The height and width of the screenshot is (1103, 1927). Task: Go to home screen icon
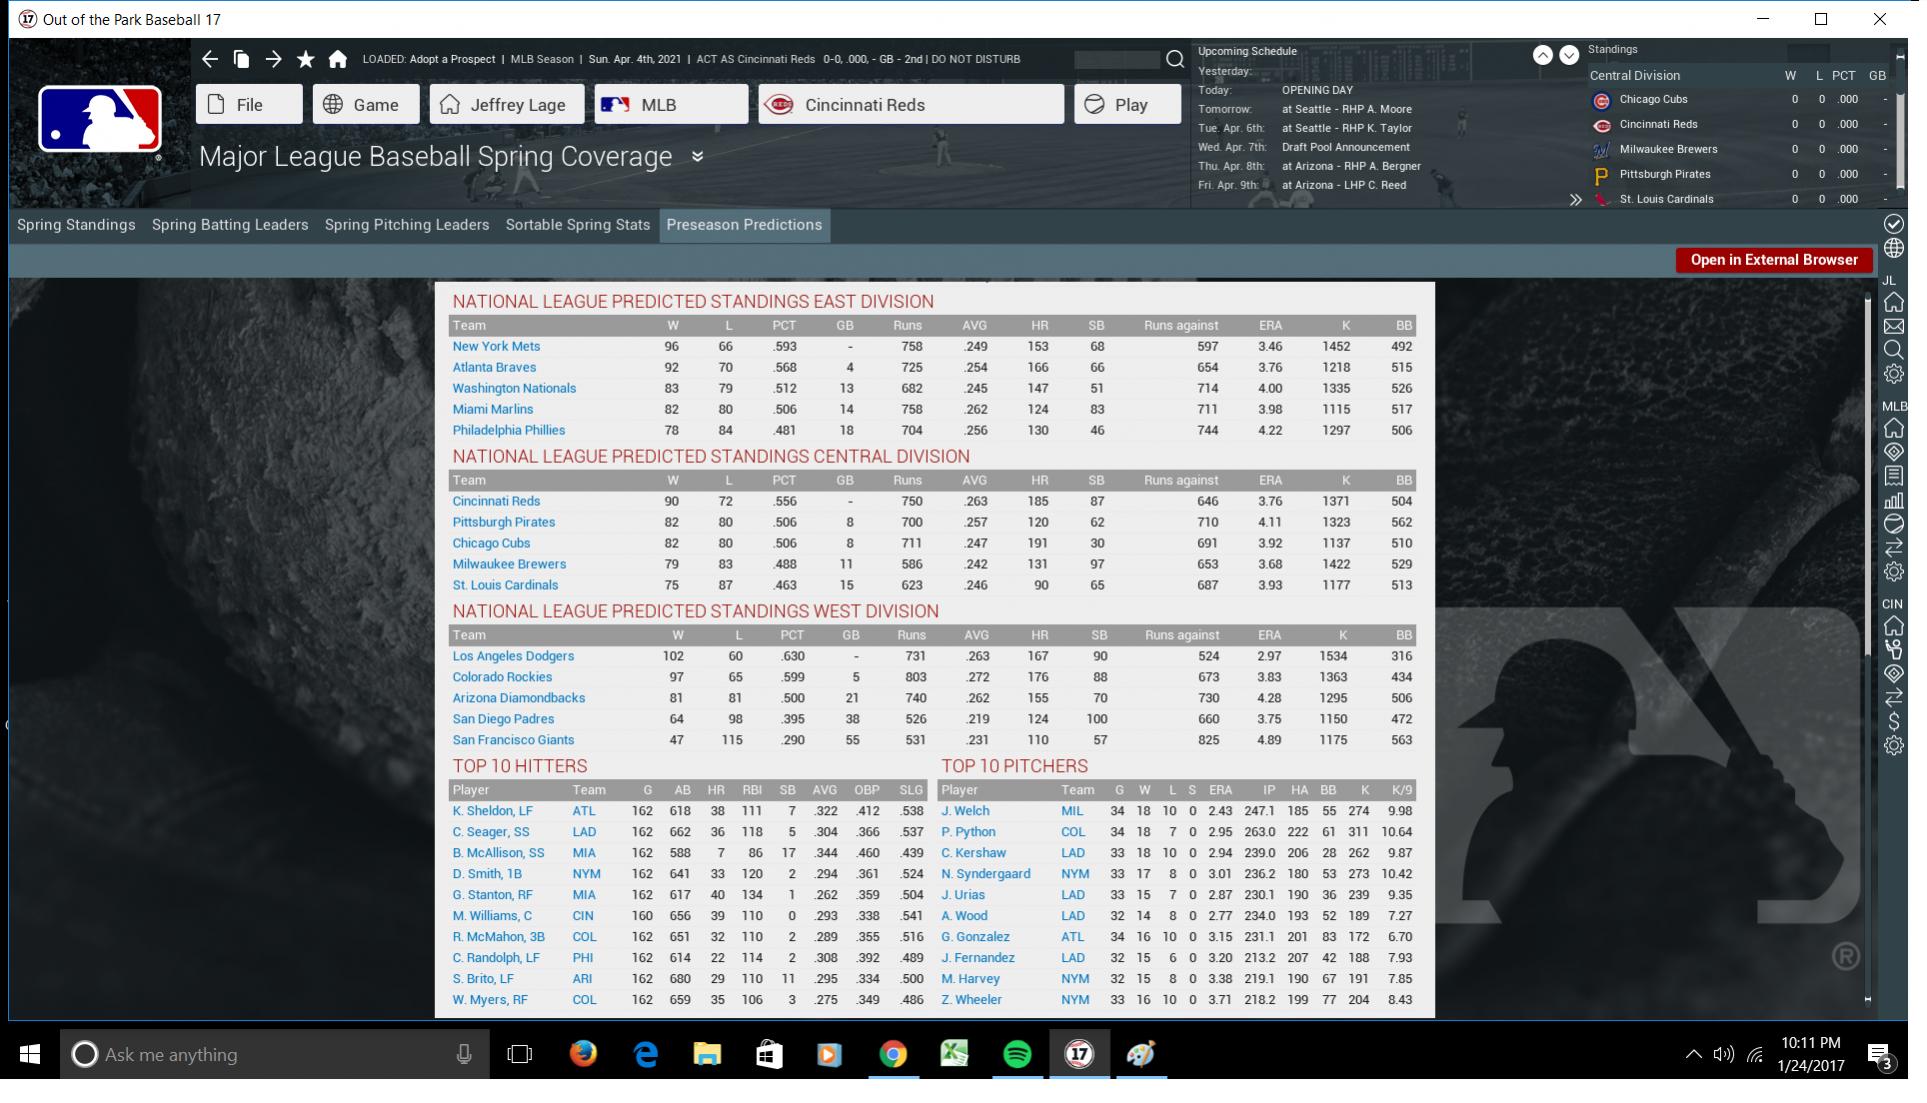click(x=338, y=60)
